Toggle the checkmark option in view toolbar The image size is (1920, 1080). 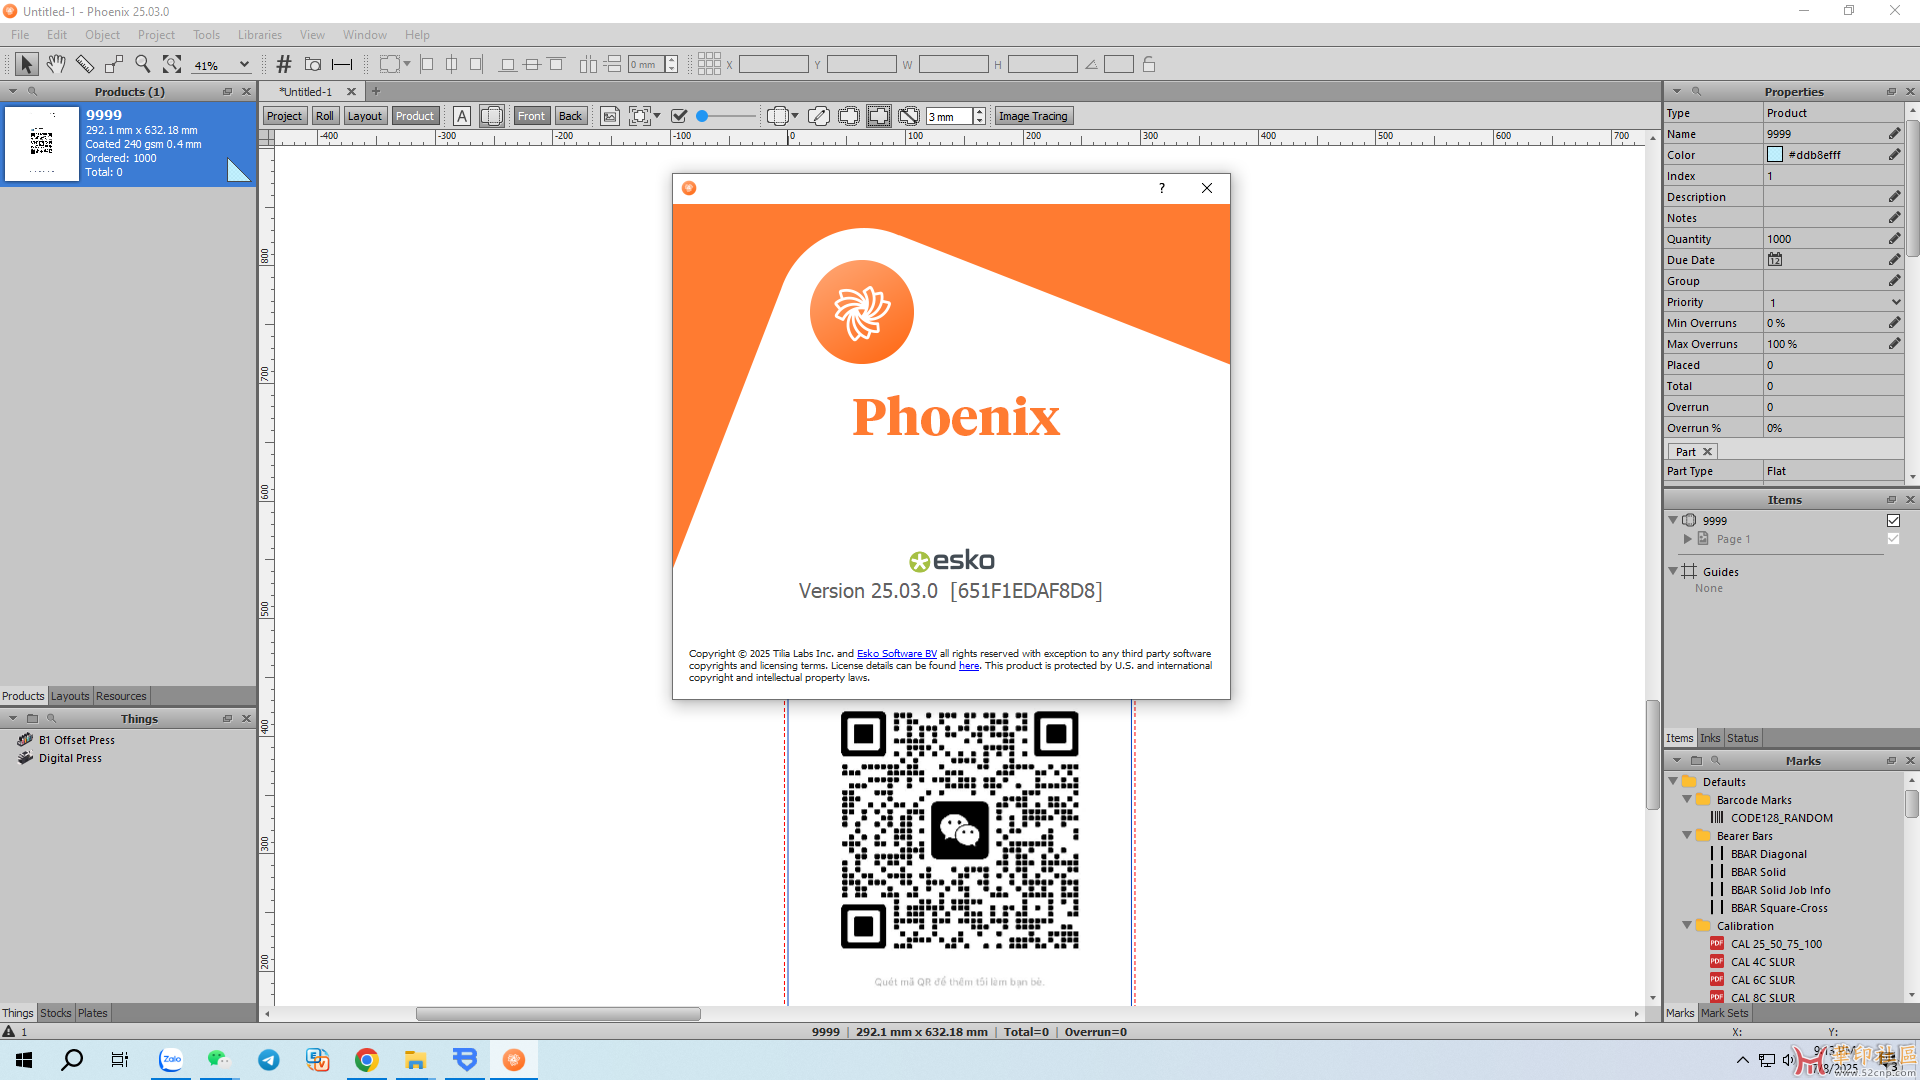679,116
